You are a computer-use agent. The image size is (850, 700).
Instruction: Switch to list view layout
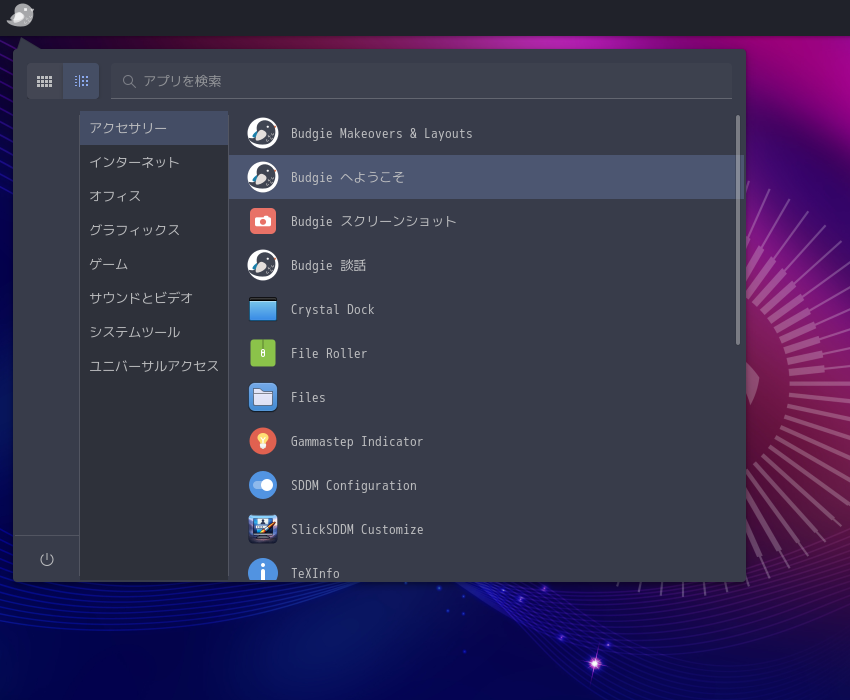click(81, 81)
